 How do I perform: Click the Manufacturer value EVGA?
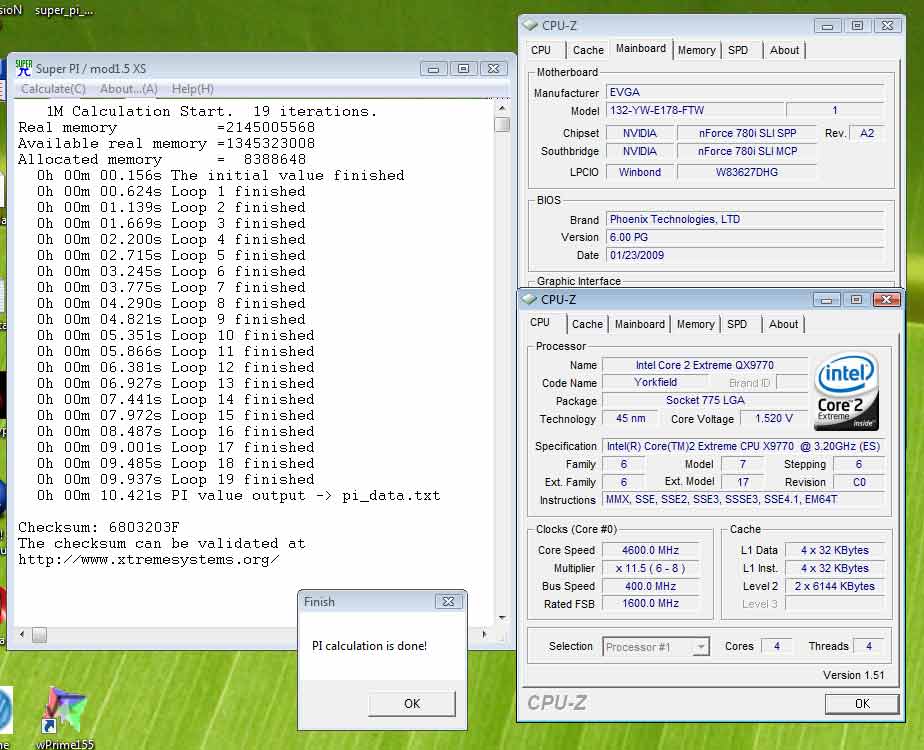(x=745, y=92)
